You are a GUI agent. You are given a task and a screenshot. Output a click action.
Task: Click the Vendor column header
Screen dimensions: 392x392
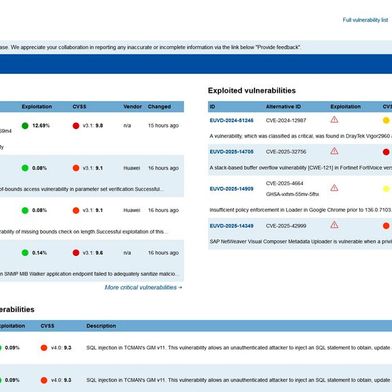point(132,107)
